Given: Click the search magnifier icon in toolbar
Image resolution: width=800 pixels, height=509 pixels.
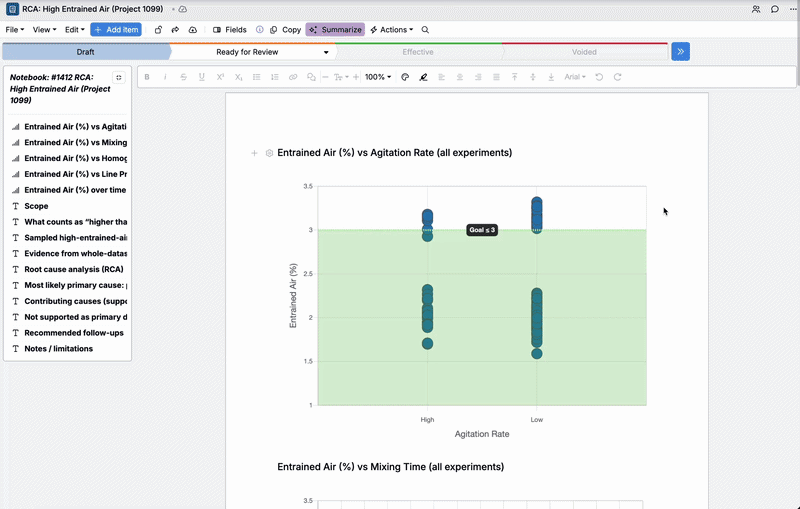Looking at the screenshot, I should [425, 30].
